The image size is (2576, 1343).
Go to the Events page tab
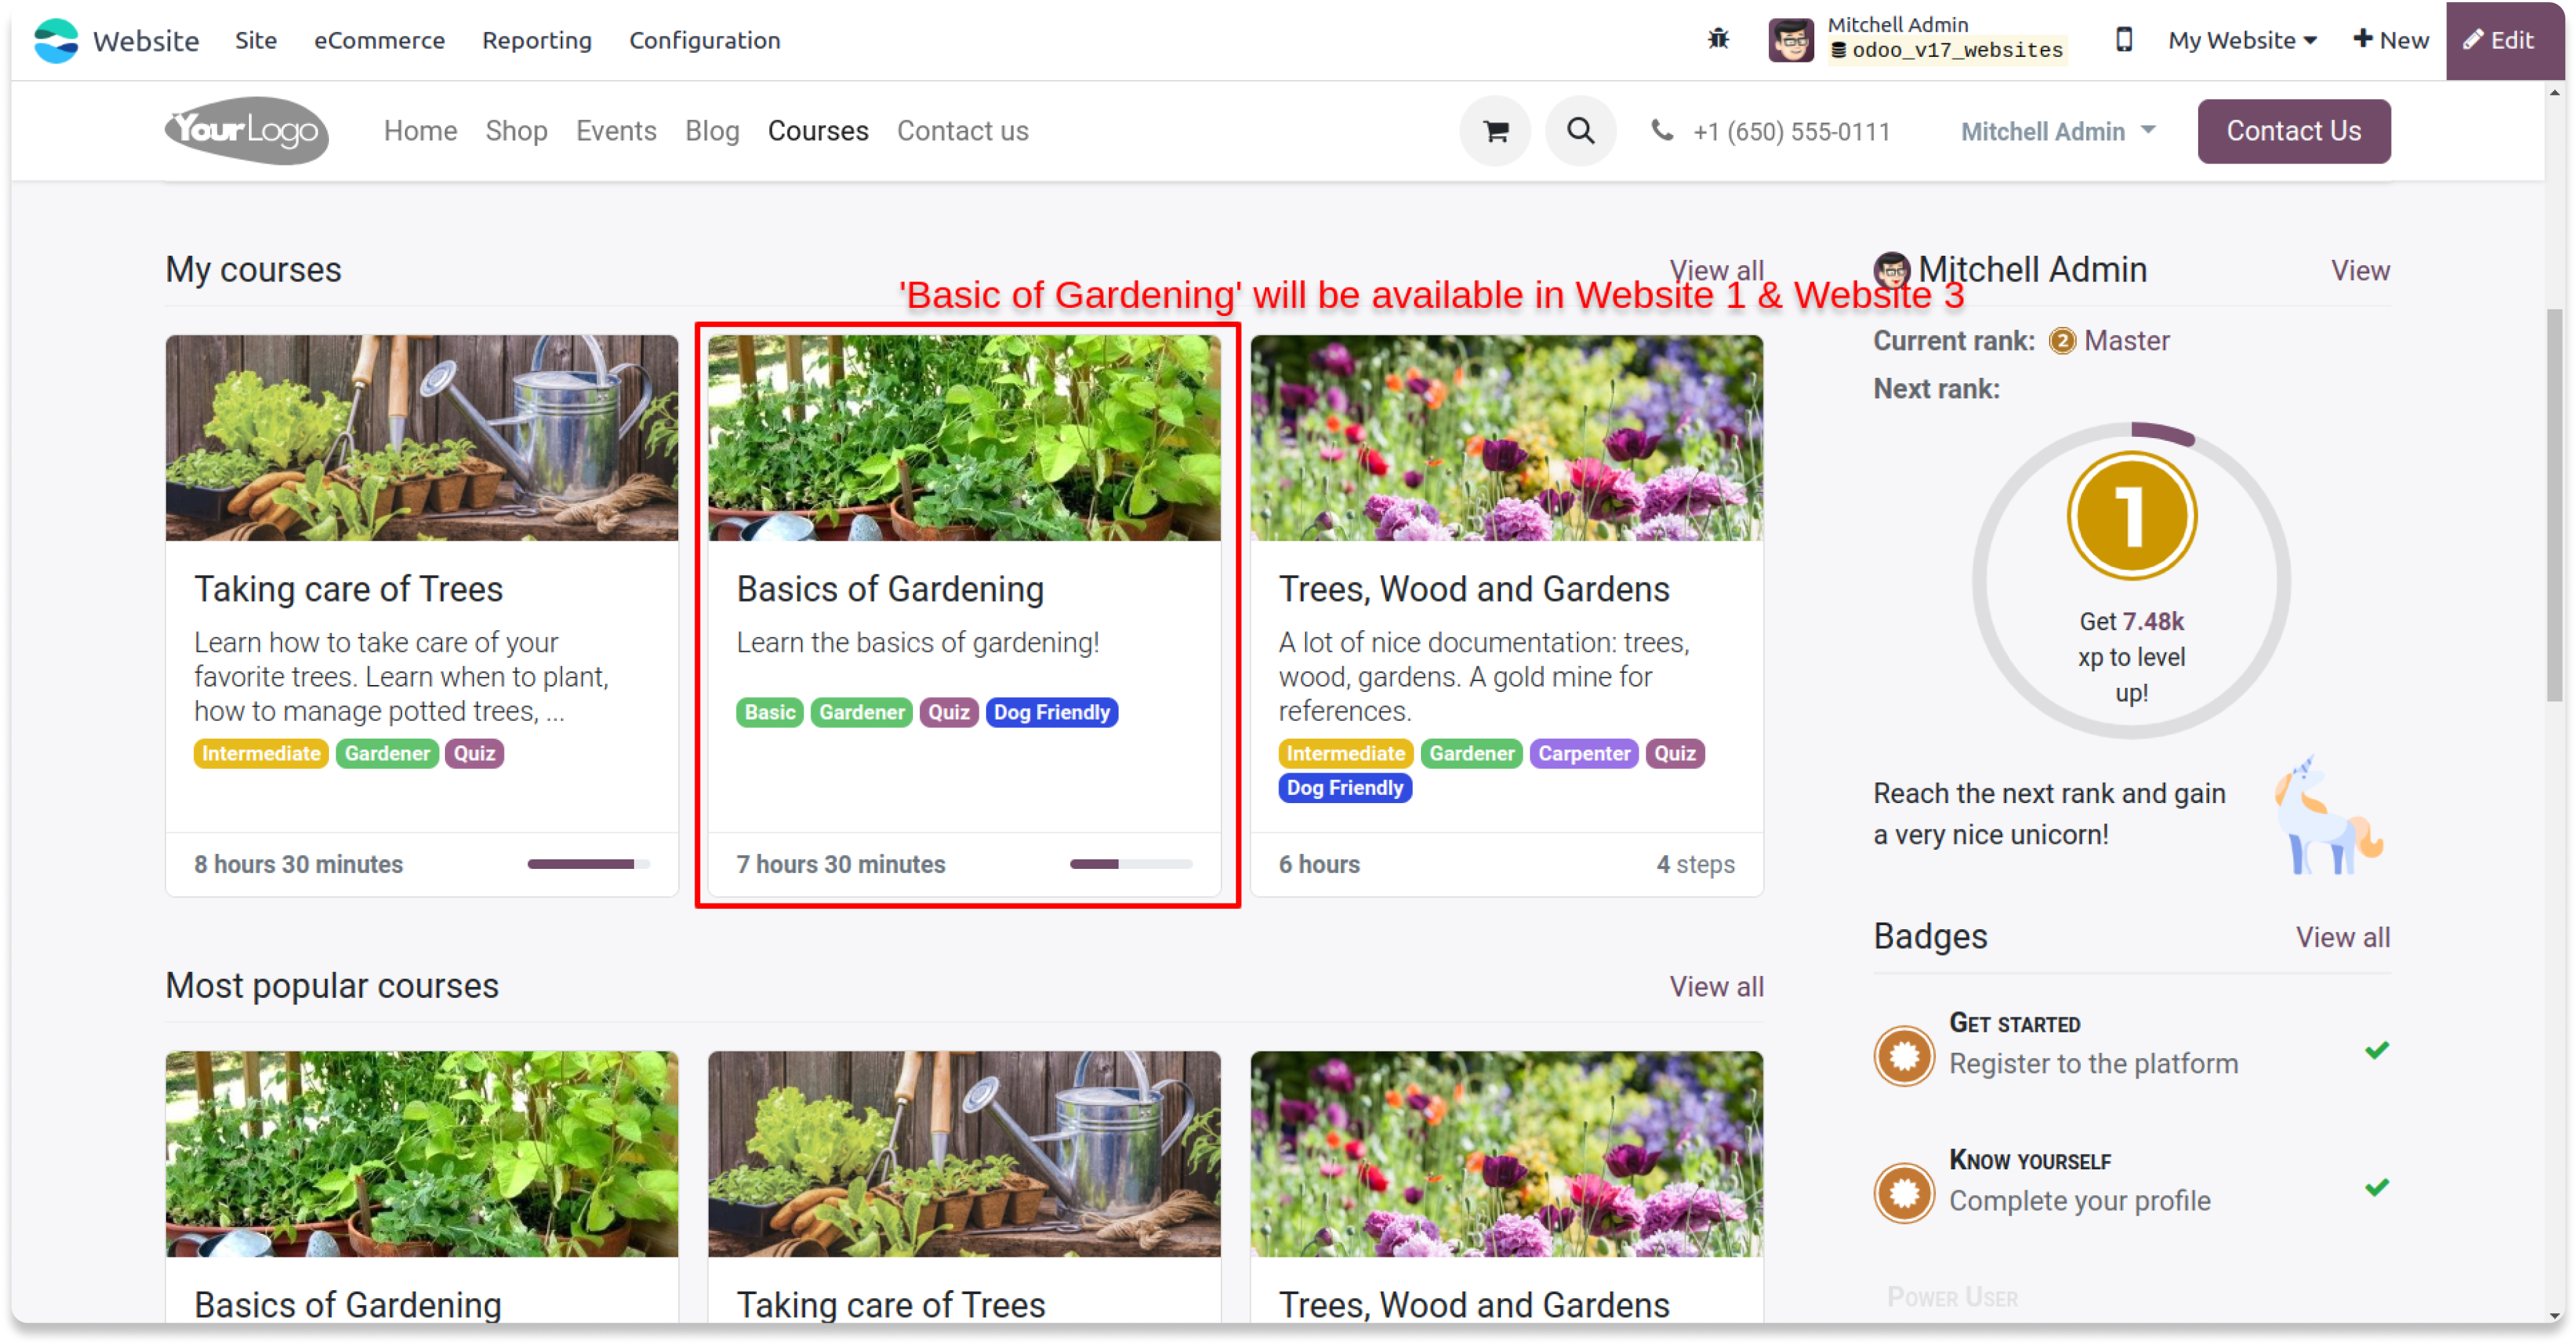tap(616, 131)
